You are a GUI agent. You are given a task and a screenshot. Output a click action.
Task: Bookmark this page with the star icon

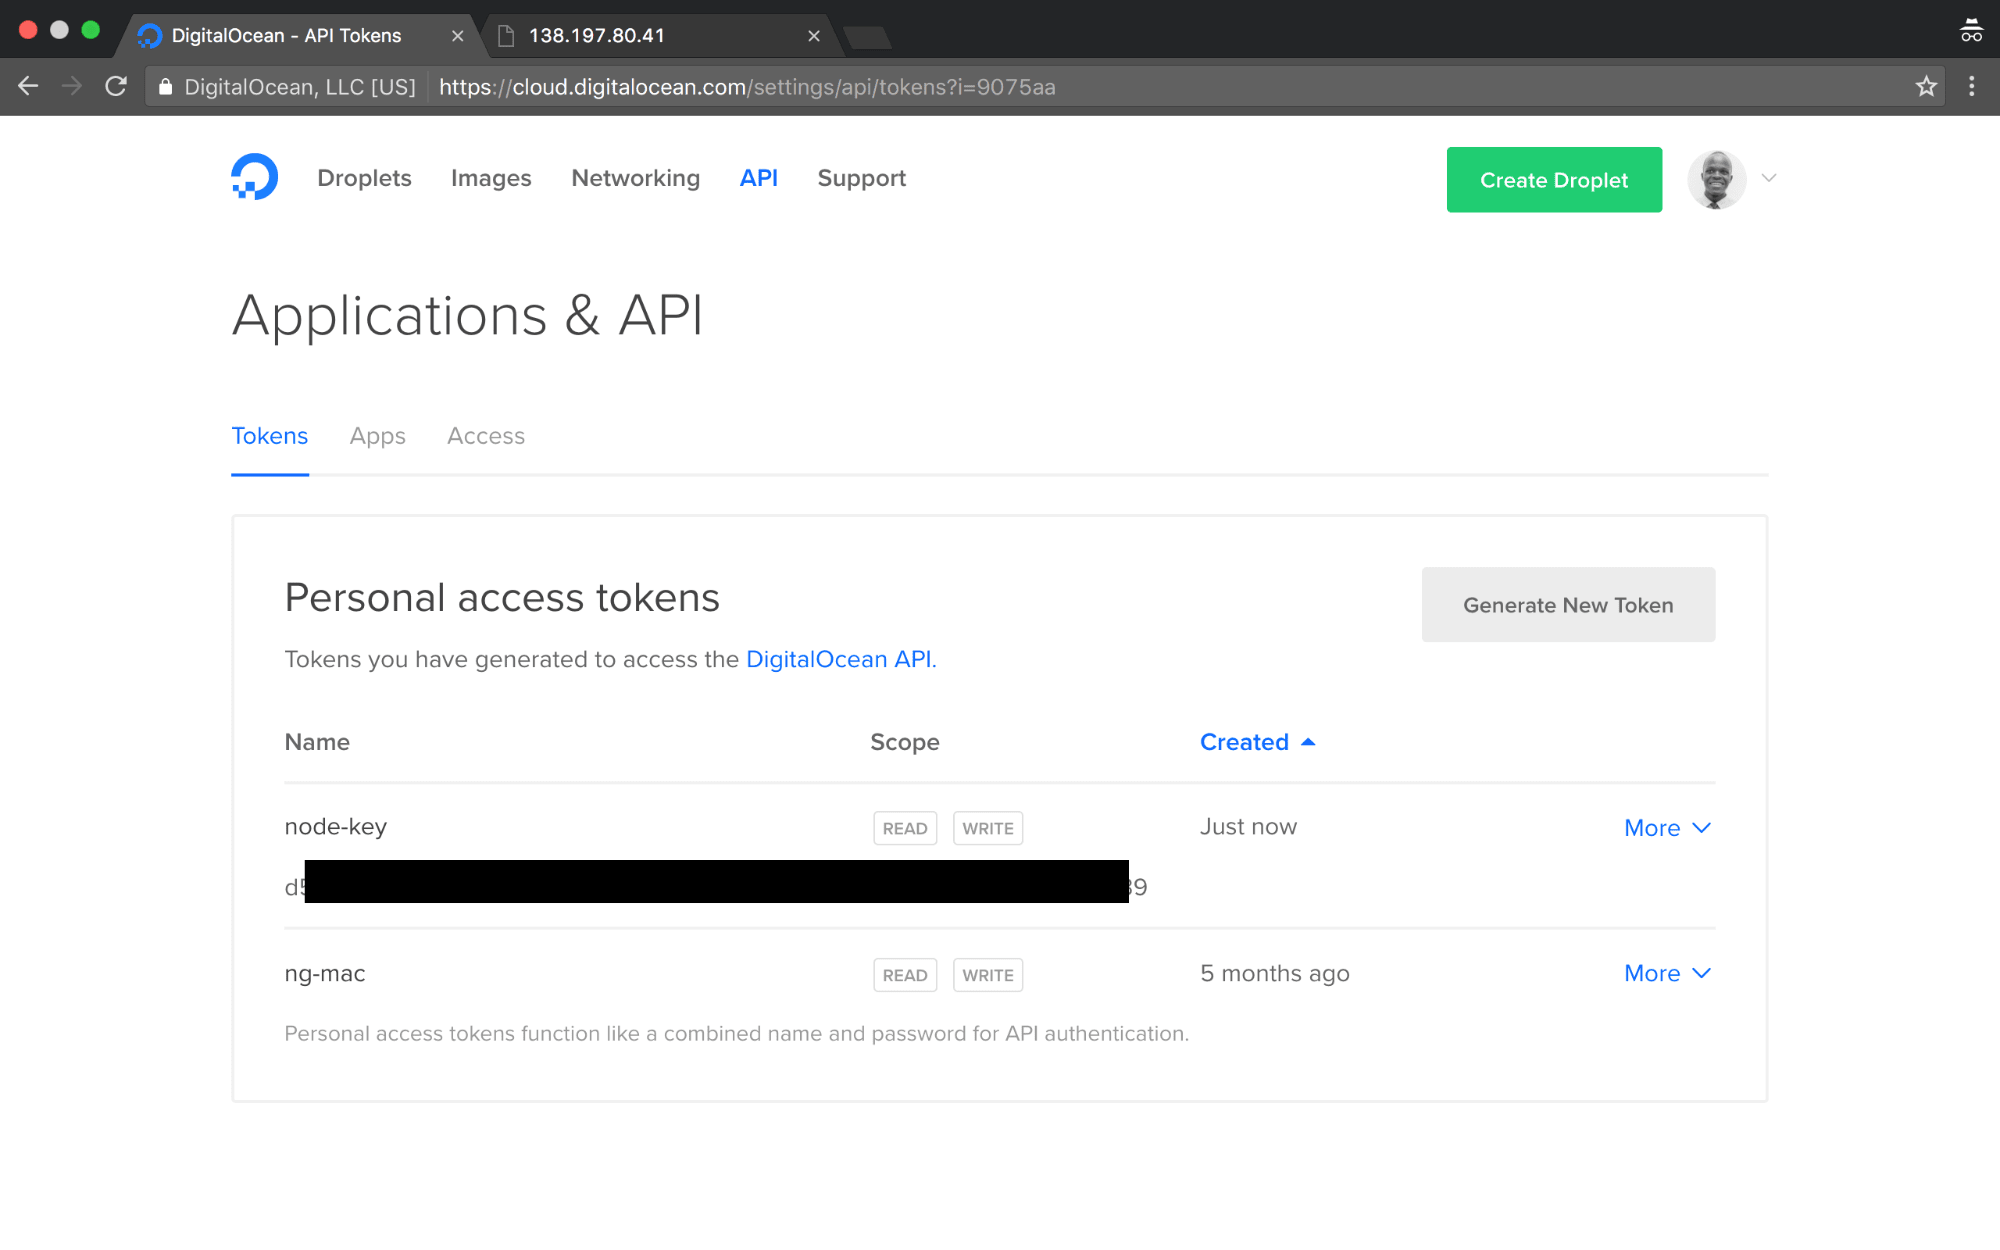click(1926, 87)
